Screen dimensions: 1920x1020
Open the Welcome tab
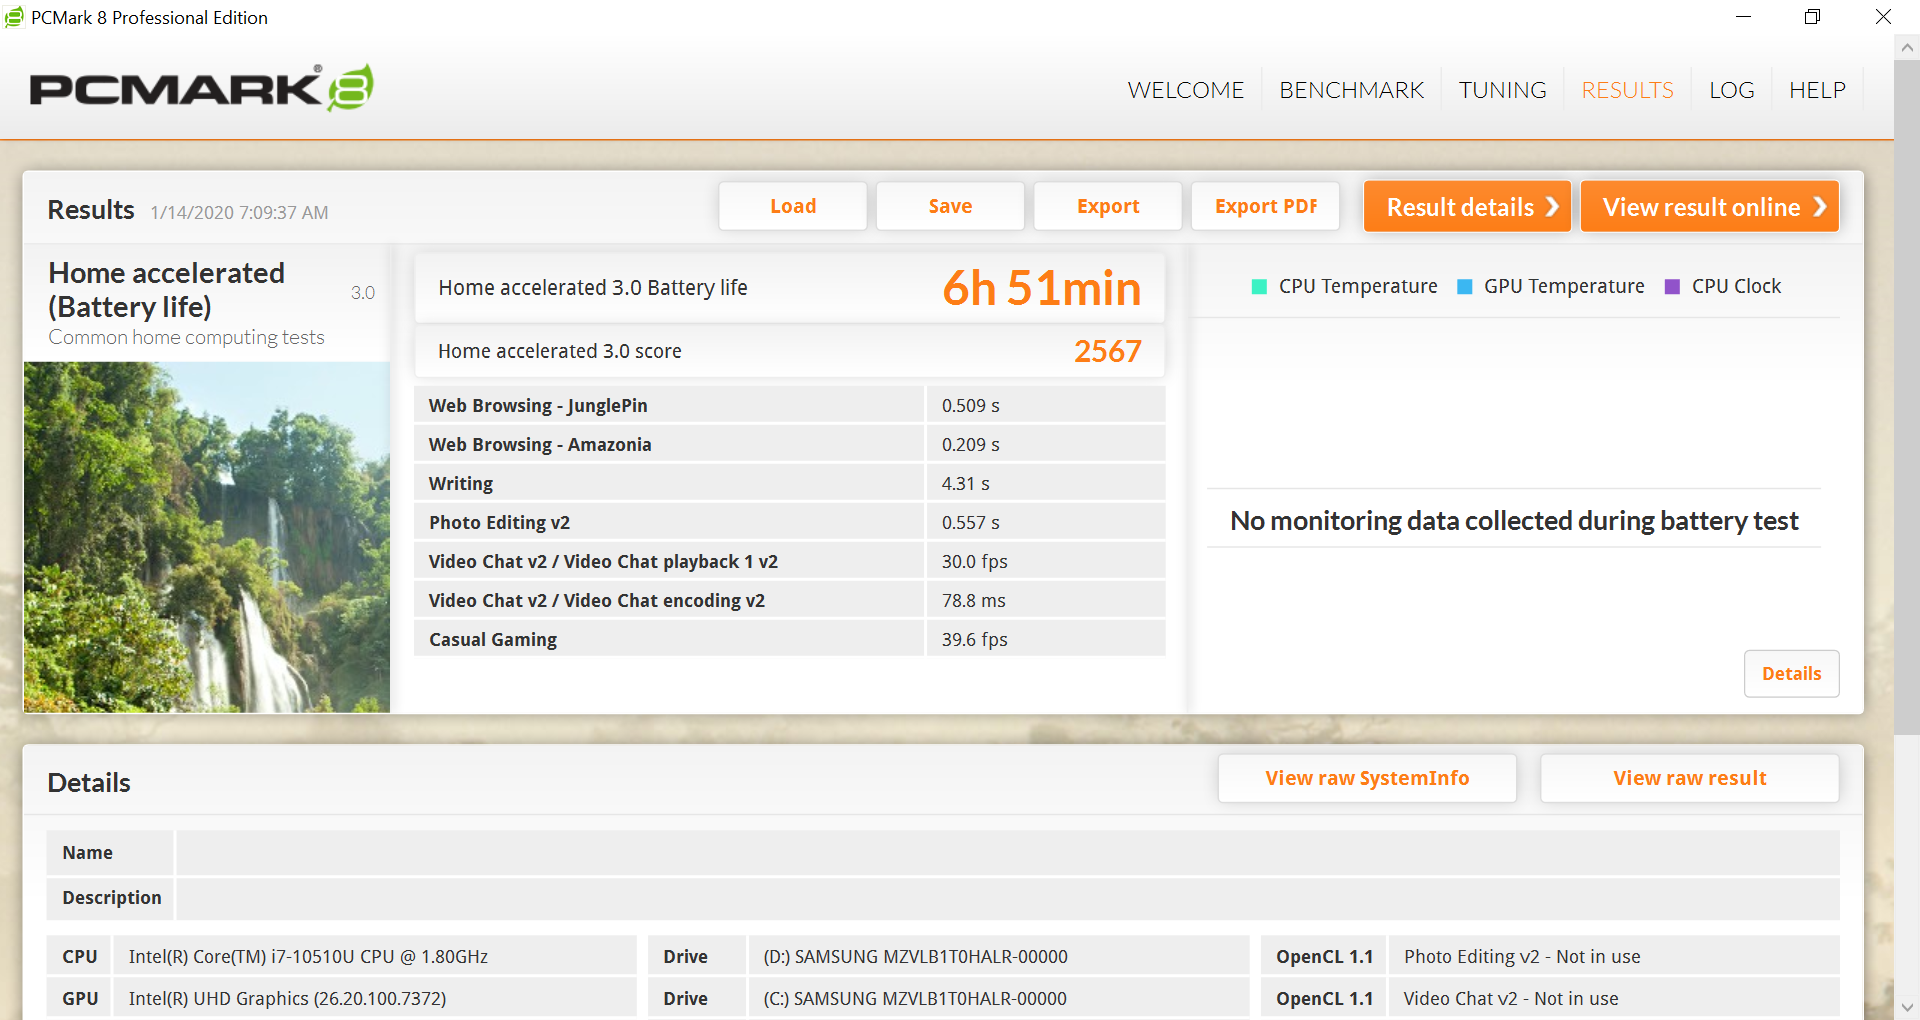click(1185, 90)
